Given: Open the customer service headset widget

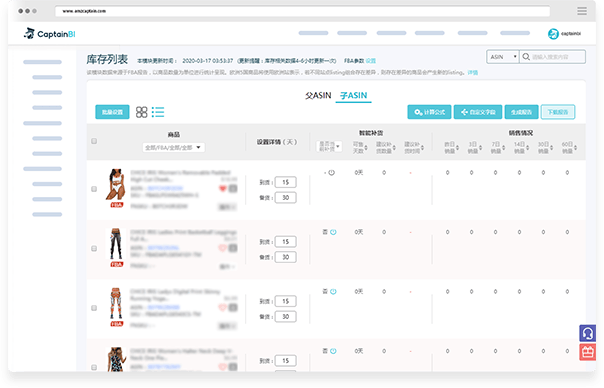Looking at the screenshot, I should click(x=587, y=333).
